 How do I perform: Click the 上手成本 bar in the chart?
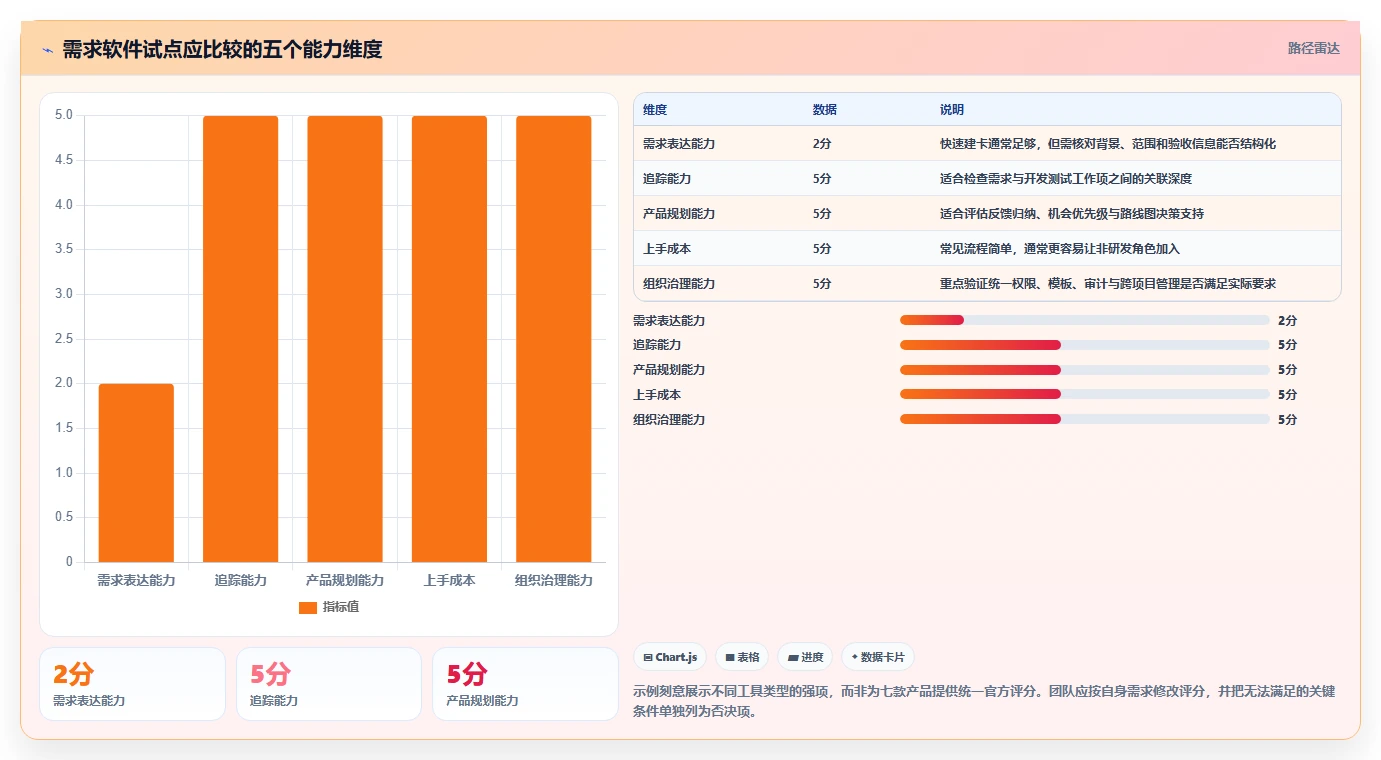click(449, 339)
